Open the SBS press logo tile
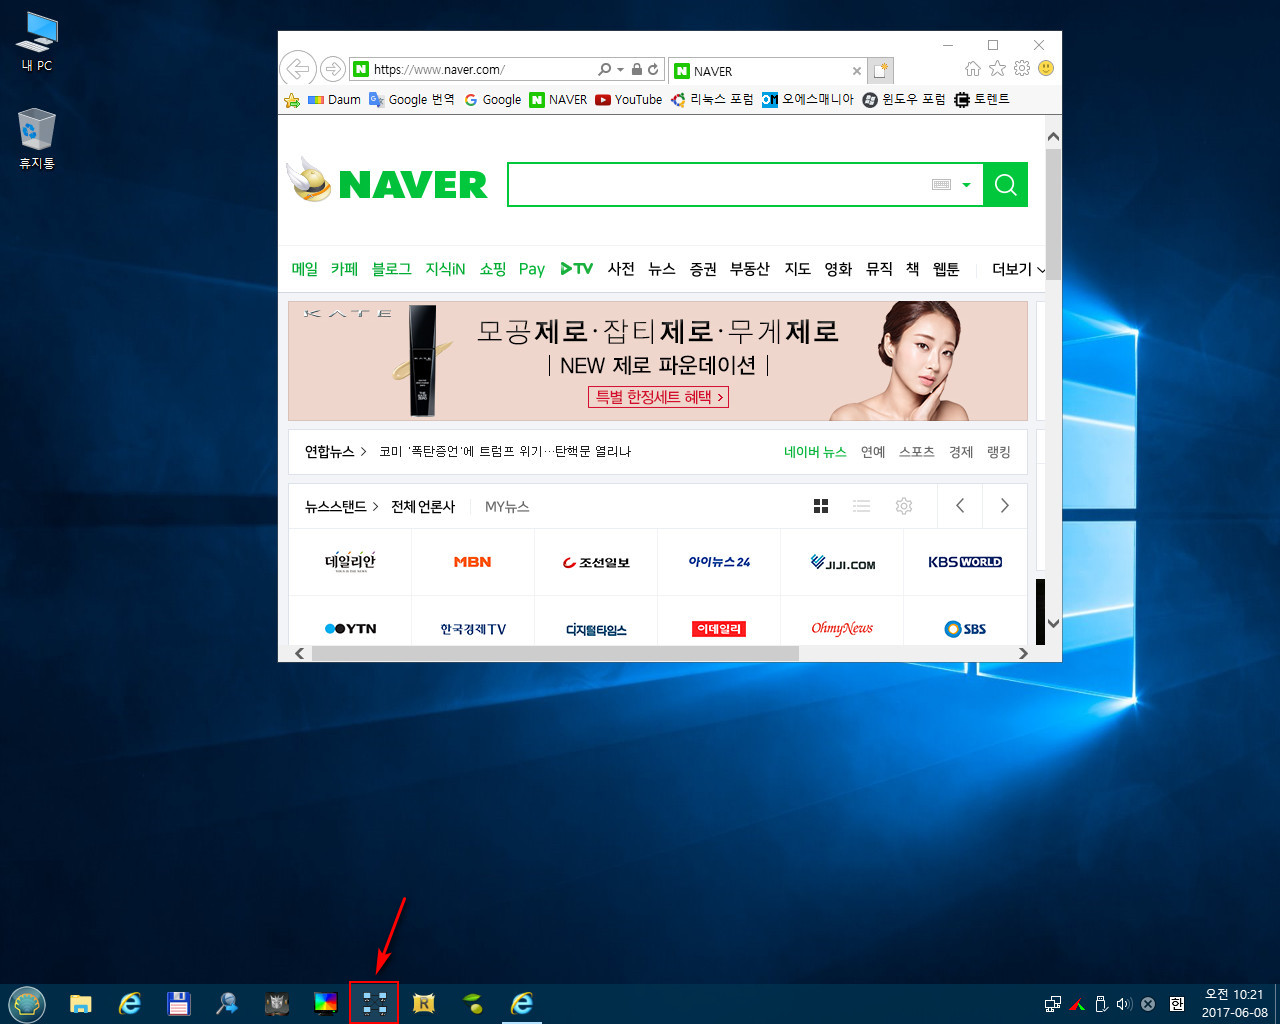The height and width of the screenshot is (1024, 1280). point(965,629)
